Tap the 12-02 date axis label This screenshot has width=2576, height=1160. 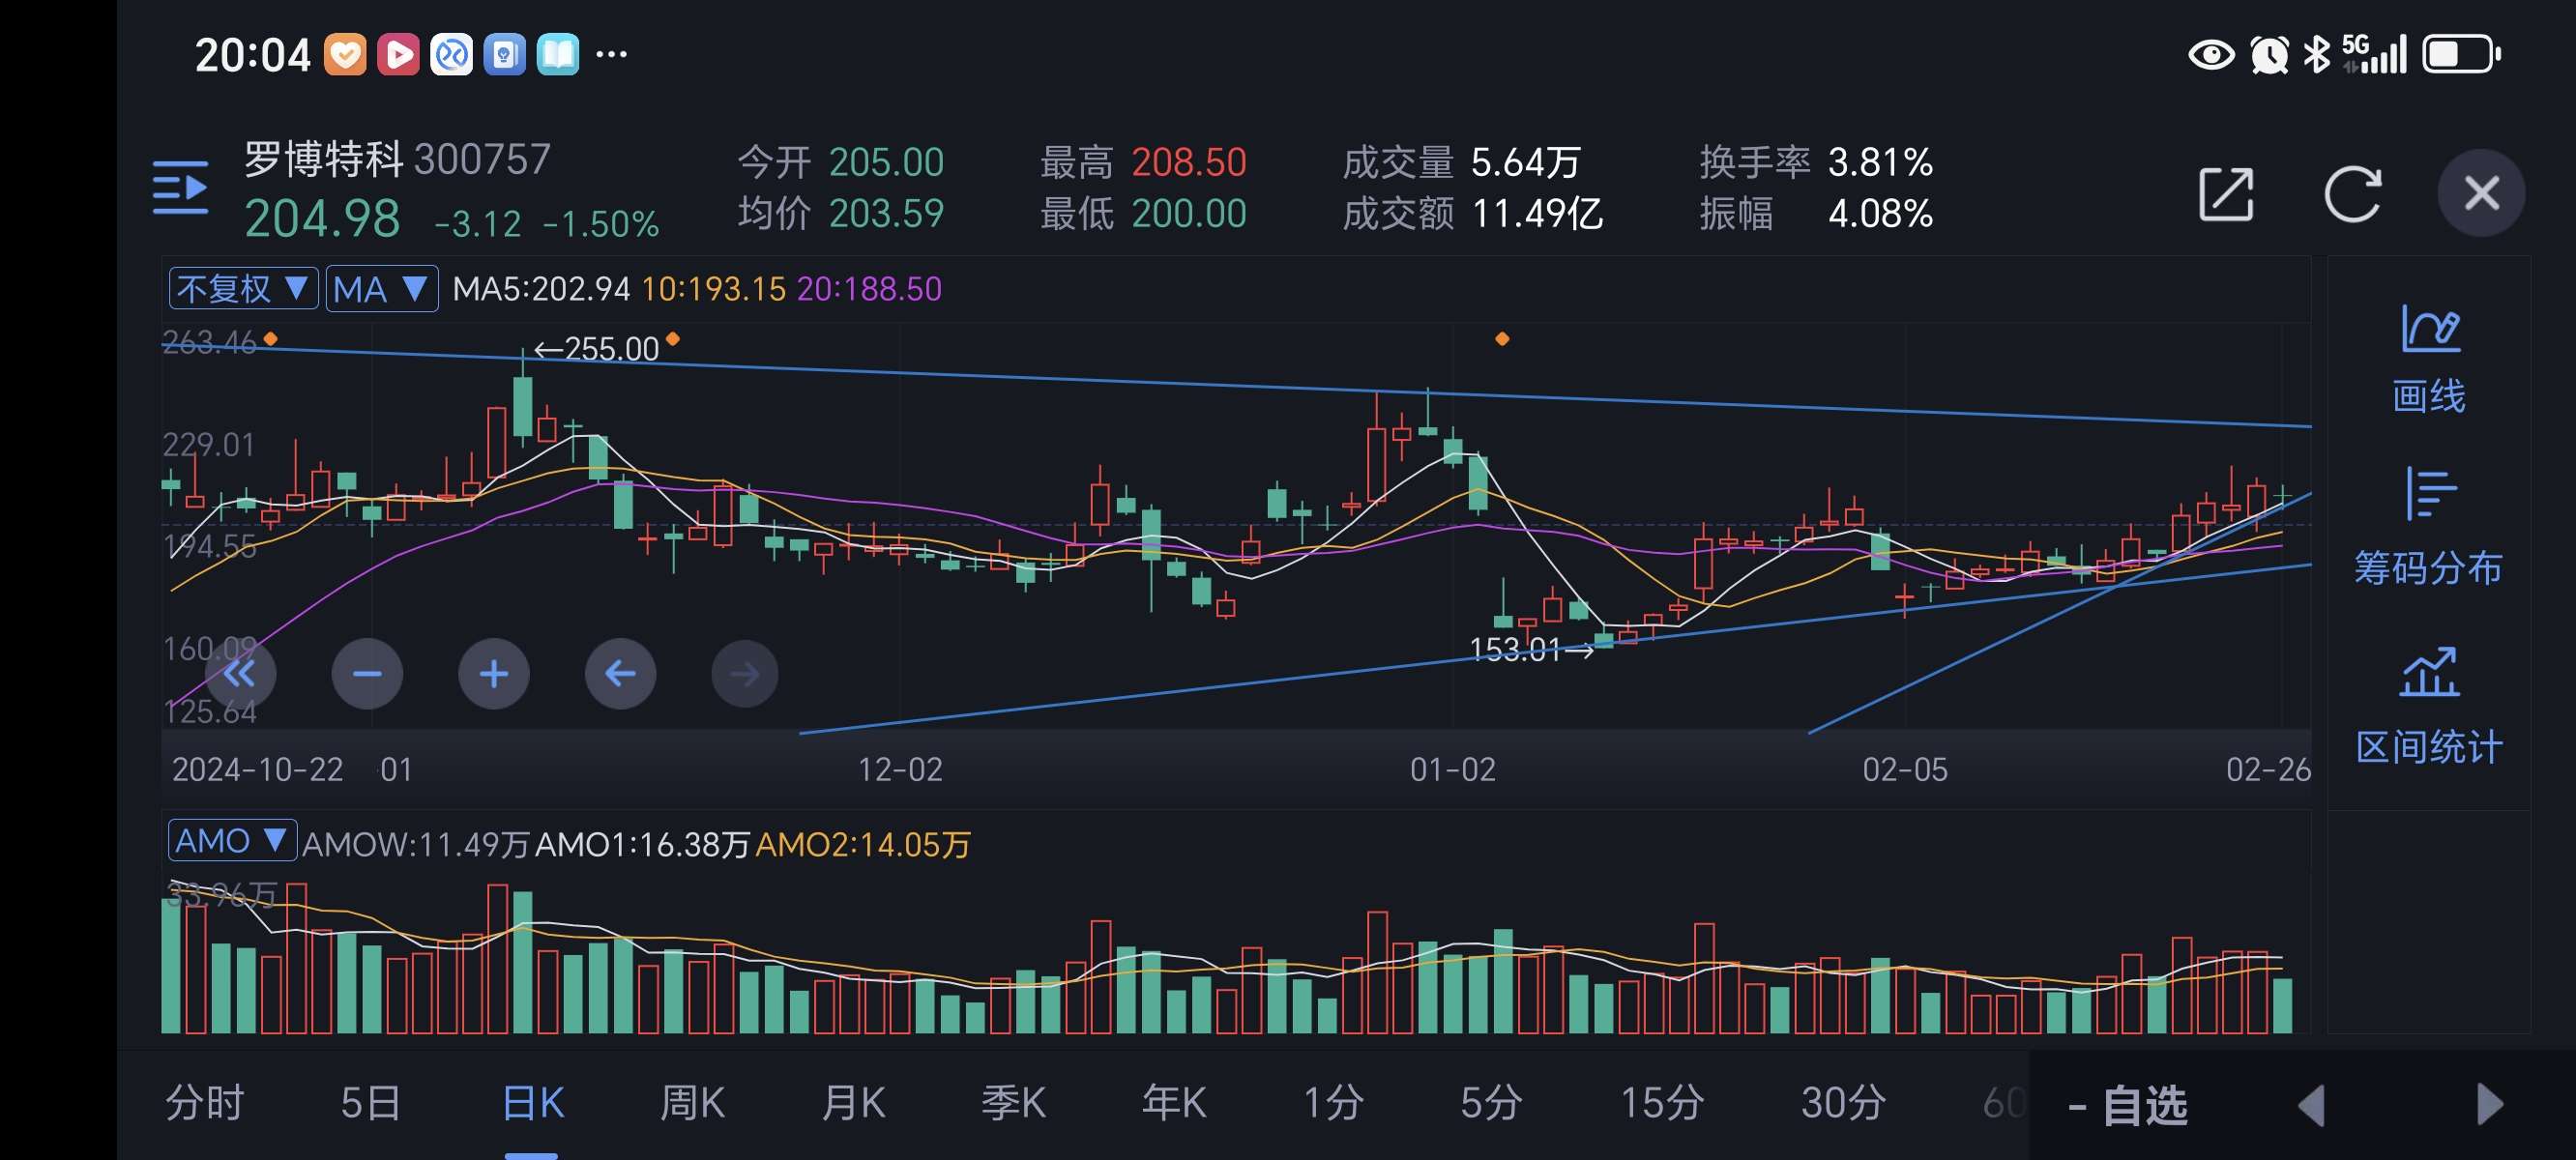click(x=900, y=770)
